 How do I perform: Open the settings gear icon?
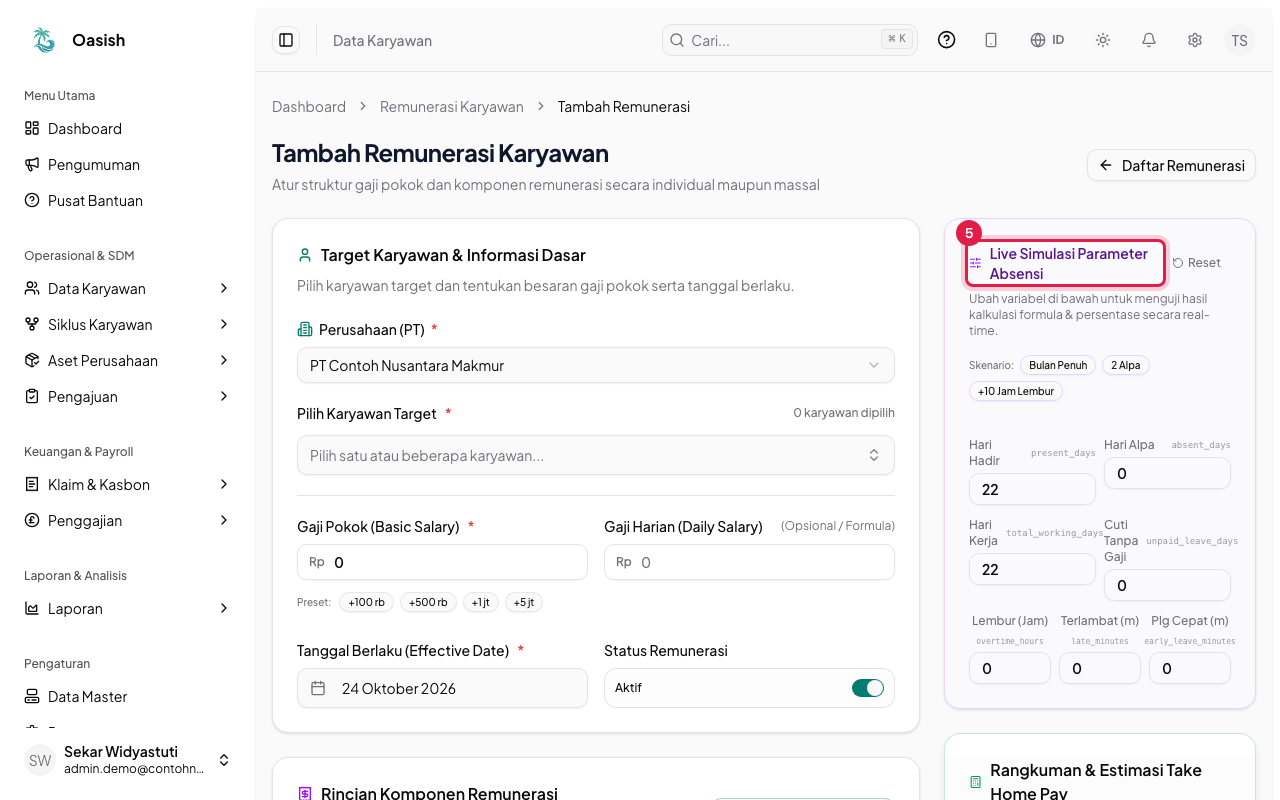pyautogui.click(x=1195, y=40)
